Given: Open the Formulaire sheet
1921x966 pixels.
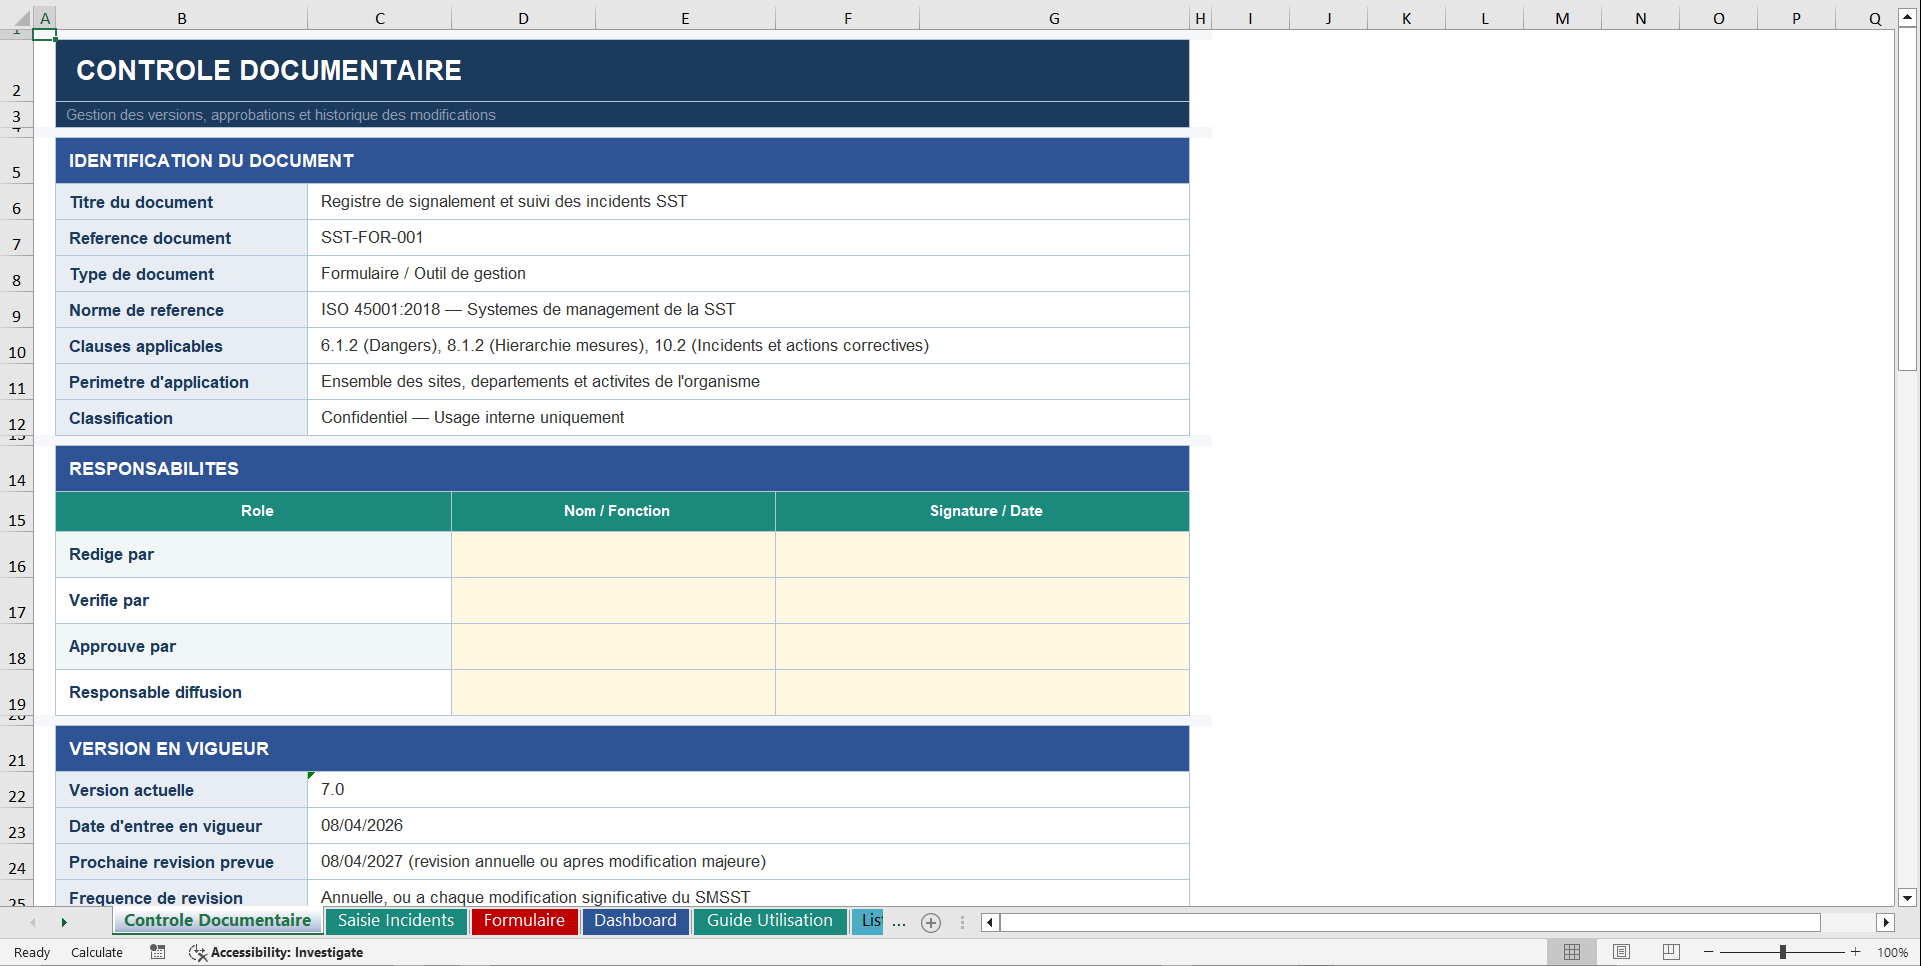Looking at the screenshot, I should (x=524, y=921).
